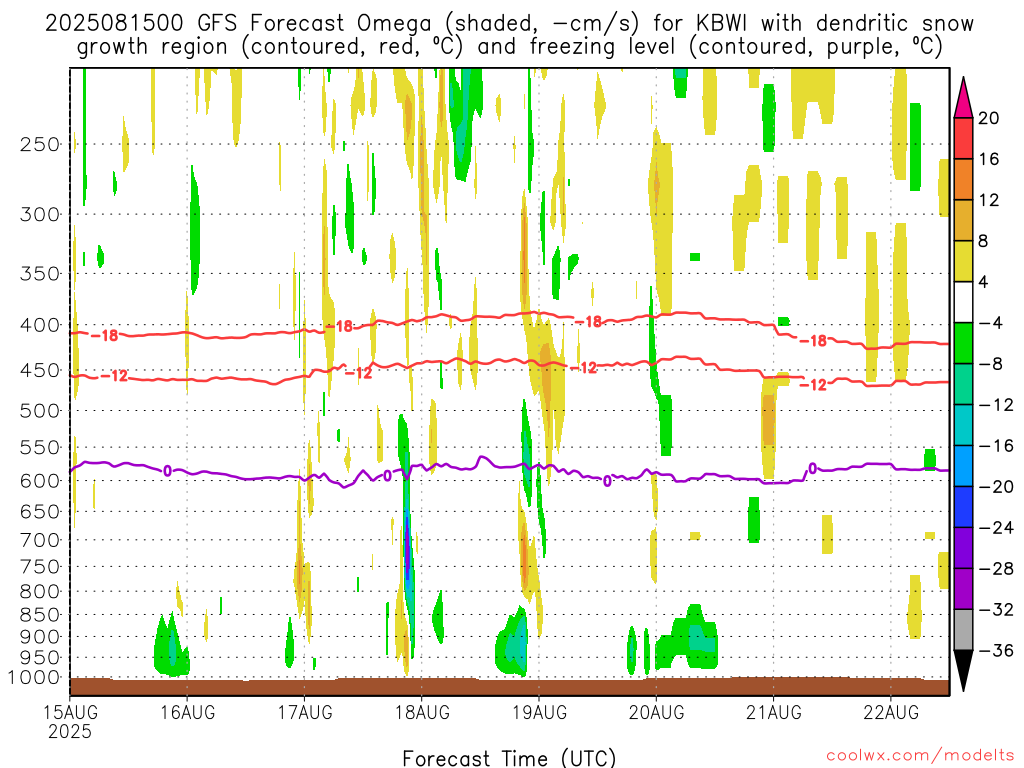Click the chart title first line
The width and height of the screenshot is (1024, 768).
tap(509, 24)
